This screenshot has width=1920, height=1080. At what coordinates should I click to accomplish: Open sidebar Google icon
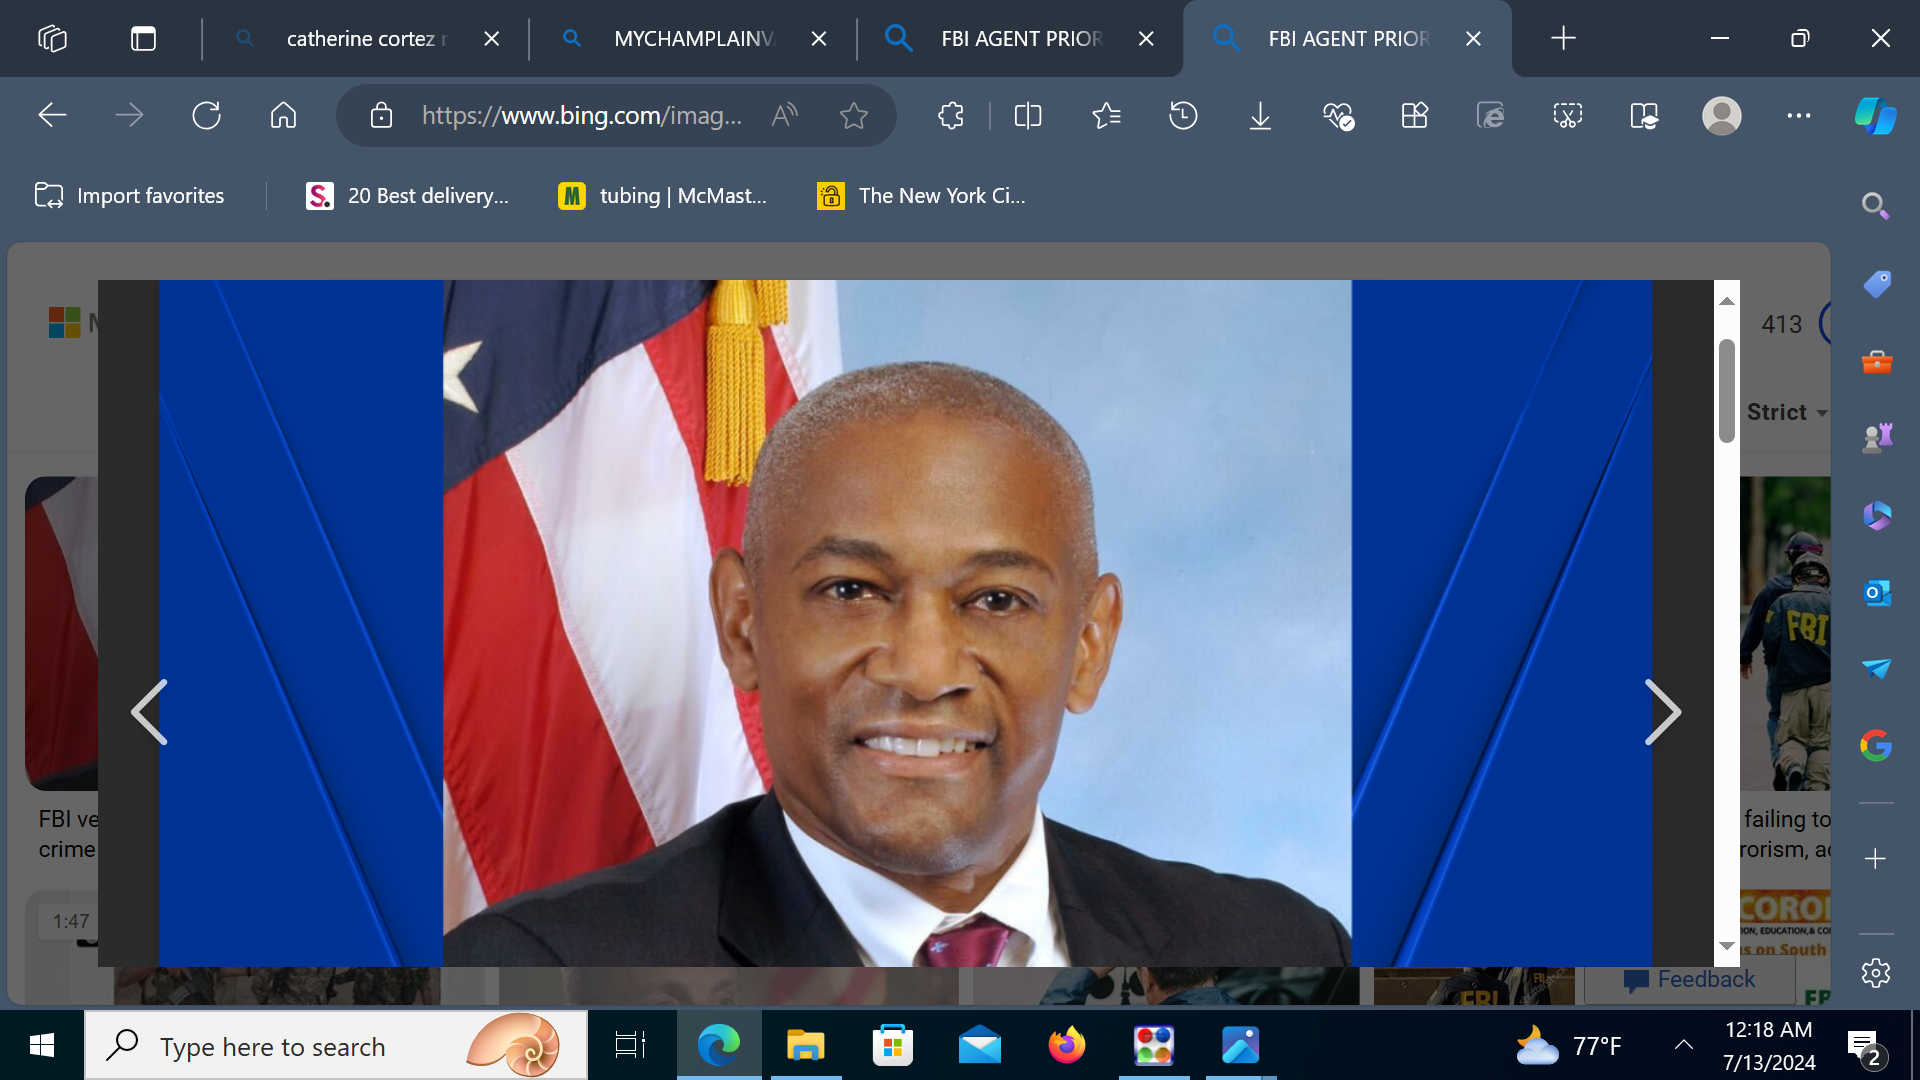(x=1876, y=746)
